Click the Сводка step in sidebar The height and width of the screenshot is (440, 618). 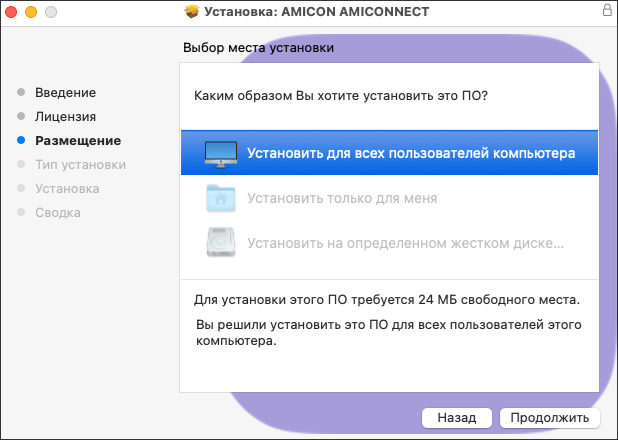pyautogui.click(x=58, y=213)
